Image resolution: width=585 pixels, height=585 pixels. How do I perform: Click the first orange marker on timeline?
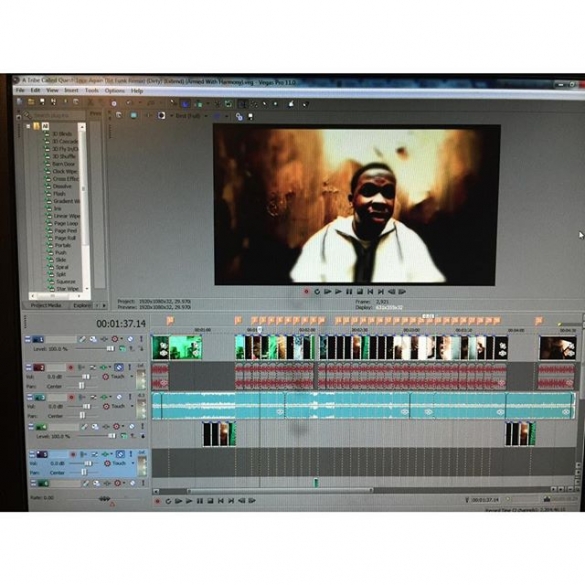[170, 320]
